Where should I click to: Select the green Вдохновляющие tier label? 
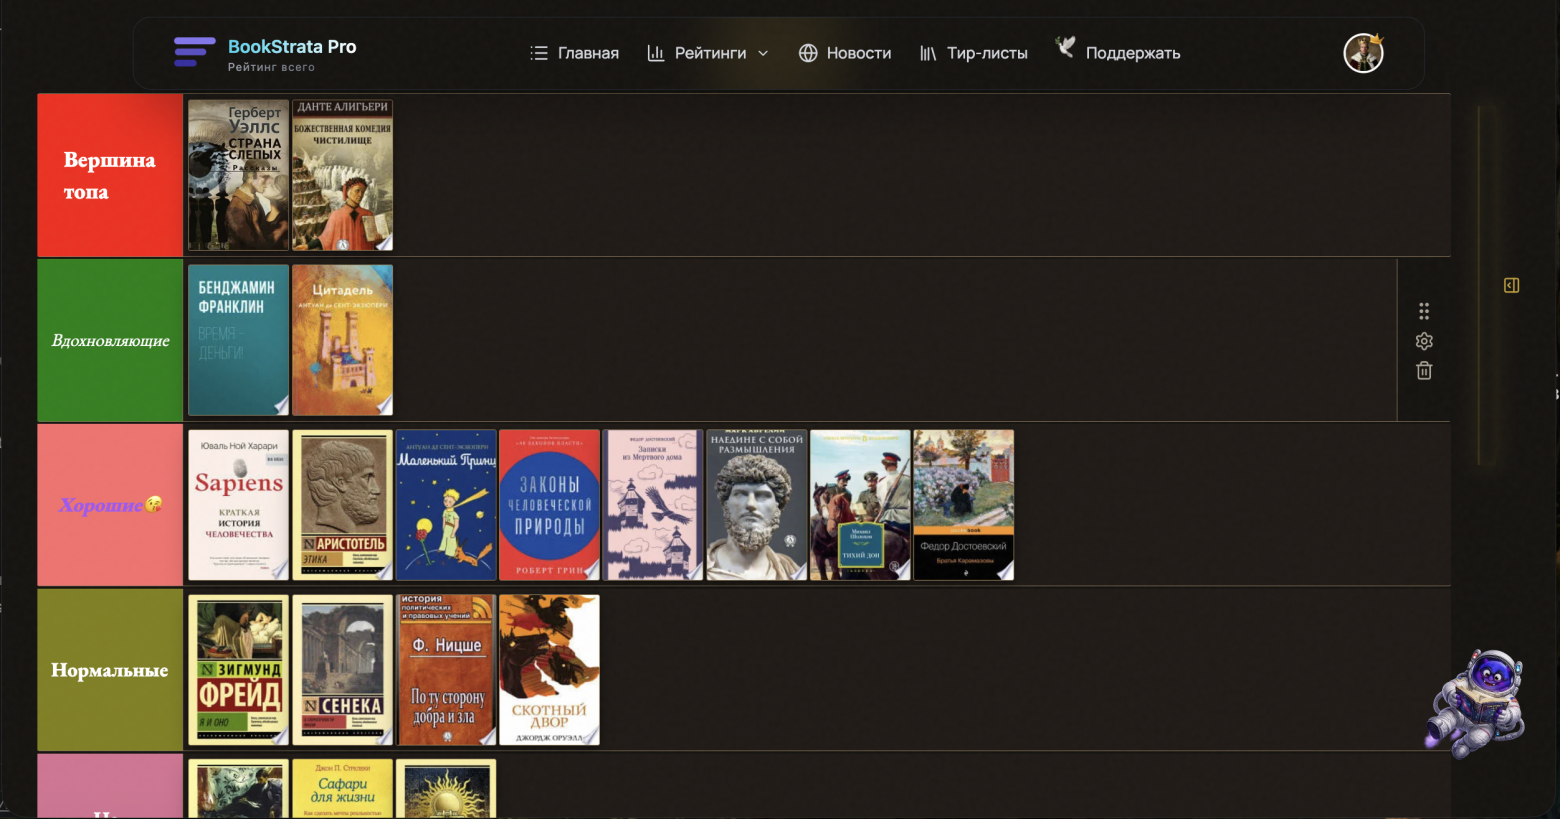click(110, 340)
